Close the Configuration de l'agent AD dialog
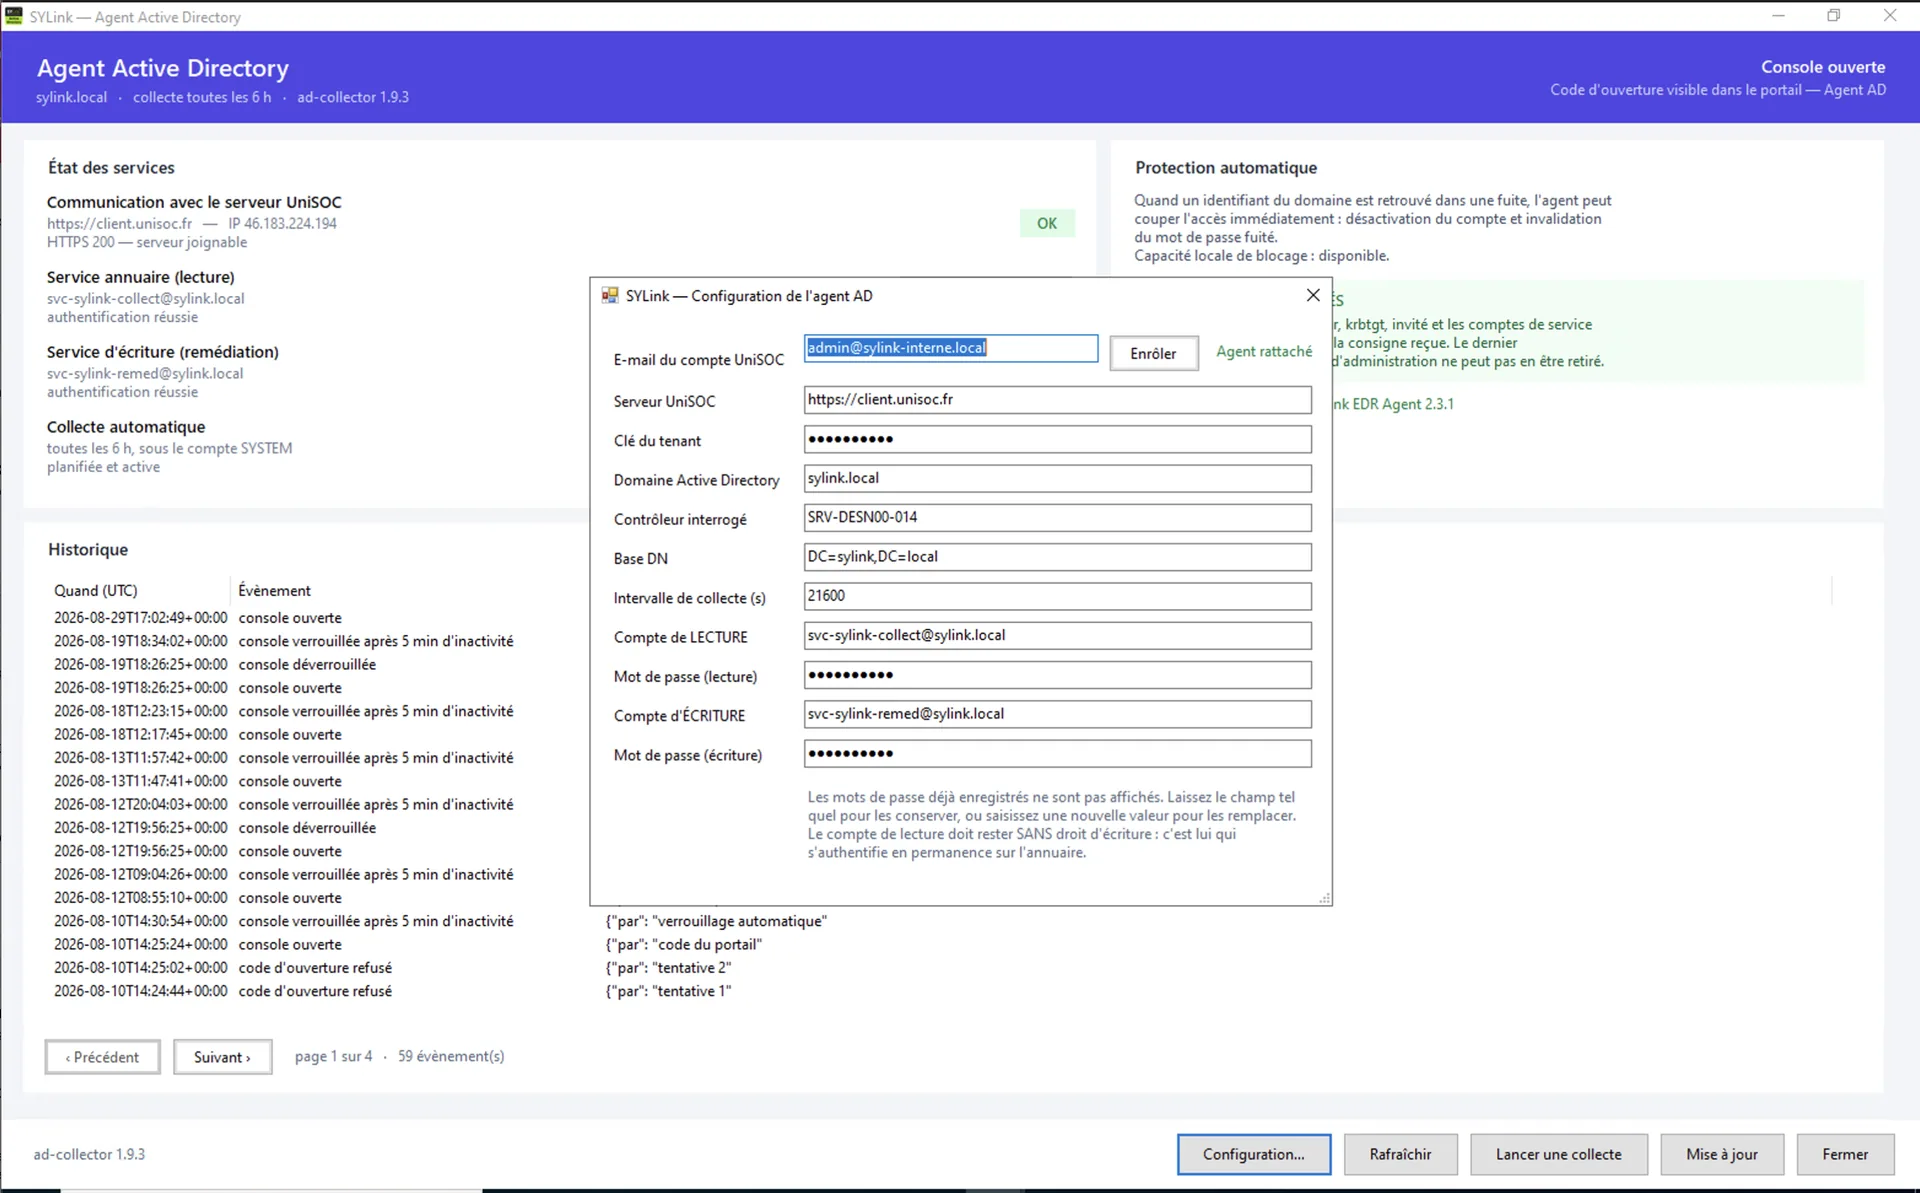 (x=1313, y=295)
